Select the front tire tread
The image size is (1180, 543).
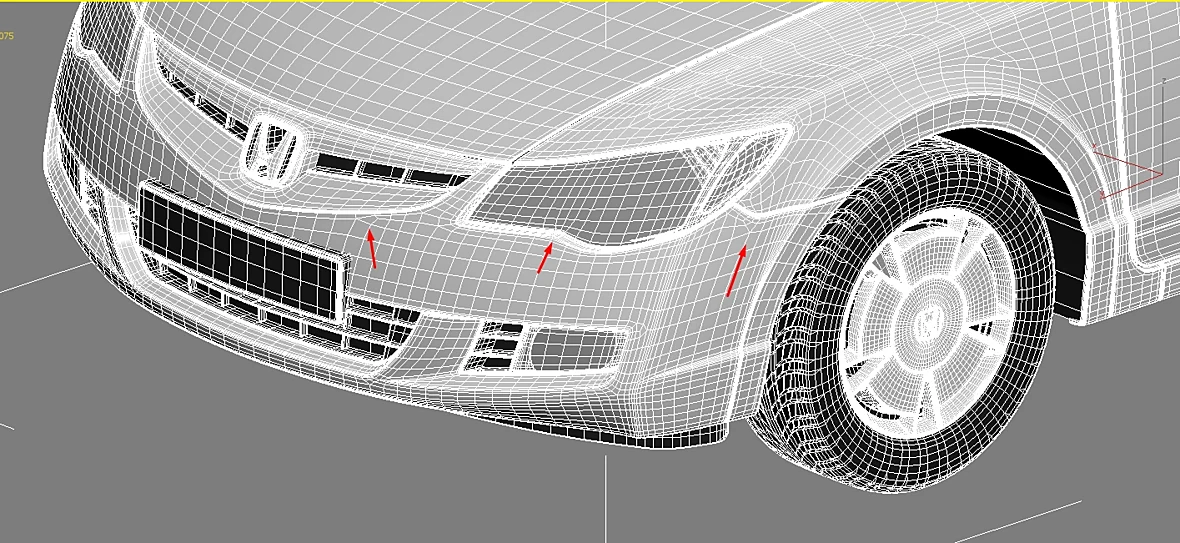click(x=804, y=316)
